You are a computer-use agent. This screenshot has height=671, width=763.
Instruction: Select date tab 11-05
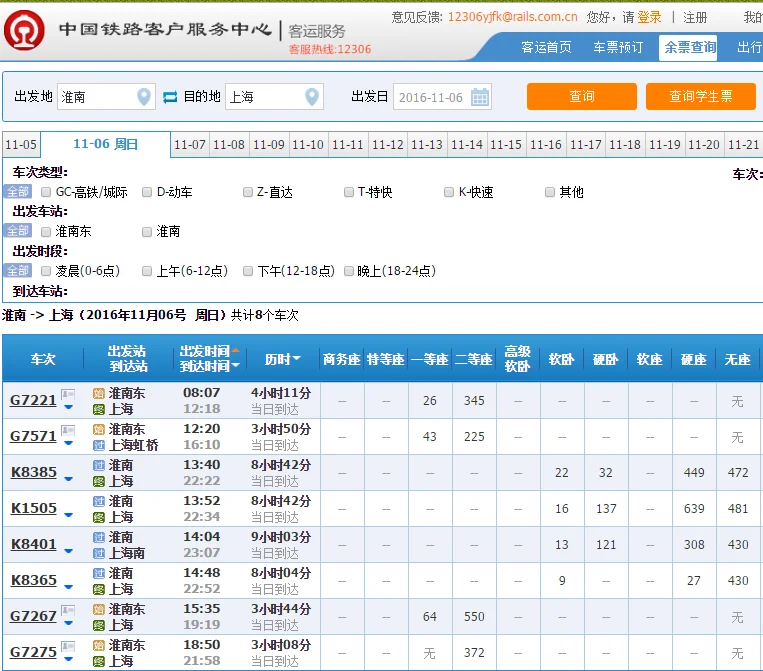[21, 145]
